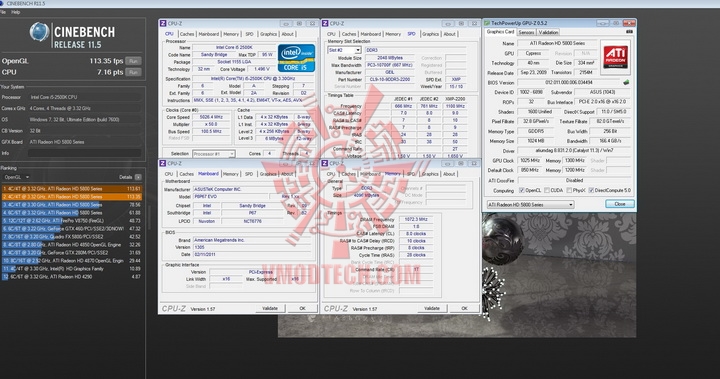Open the Slot #2 memory slot dropdown
Image resolution: width=720 pixels, height=379 pixels.
344,50
